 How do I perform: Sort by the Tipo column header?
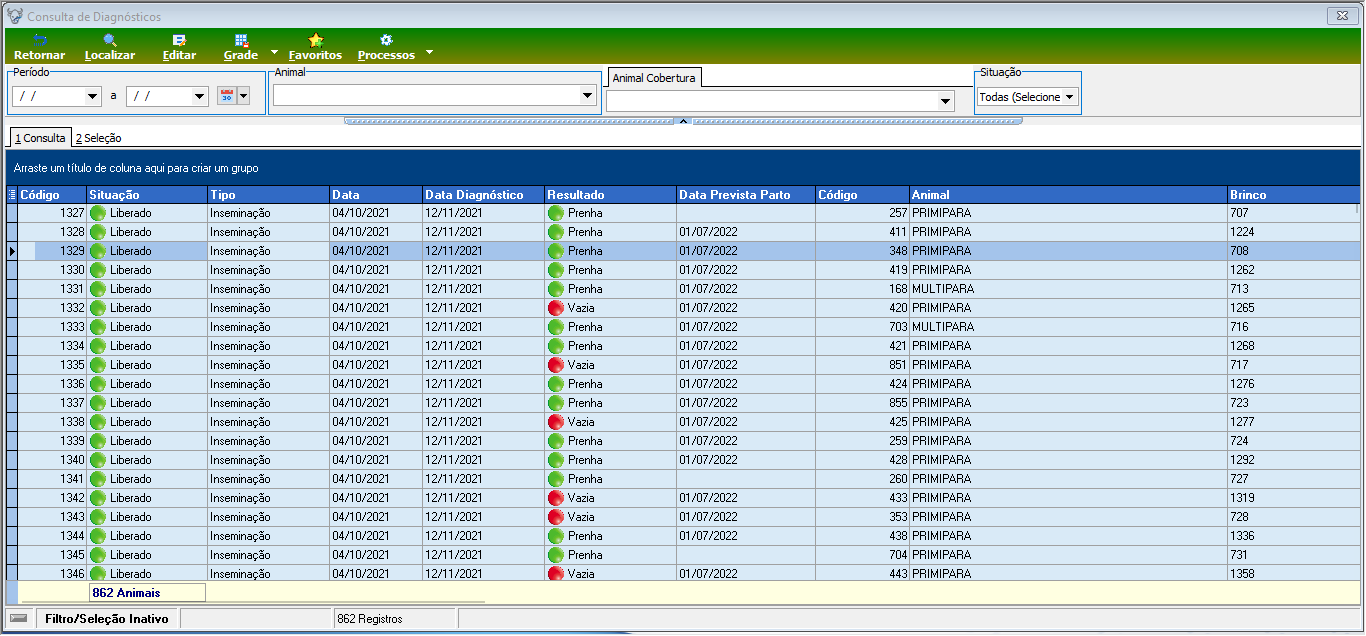tap(268, 195)
